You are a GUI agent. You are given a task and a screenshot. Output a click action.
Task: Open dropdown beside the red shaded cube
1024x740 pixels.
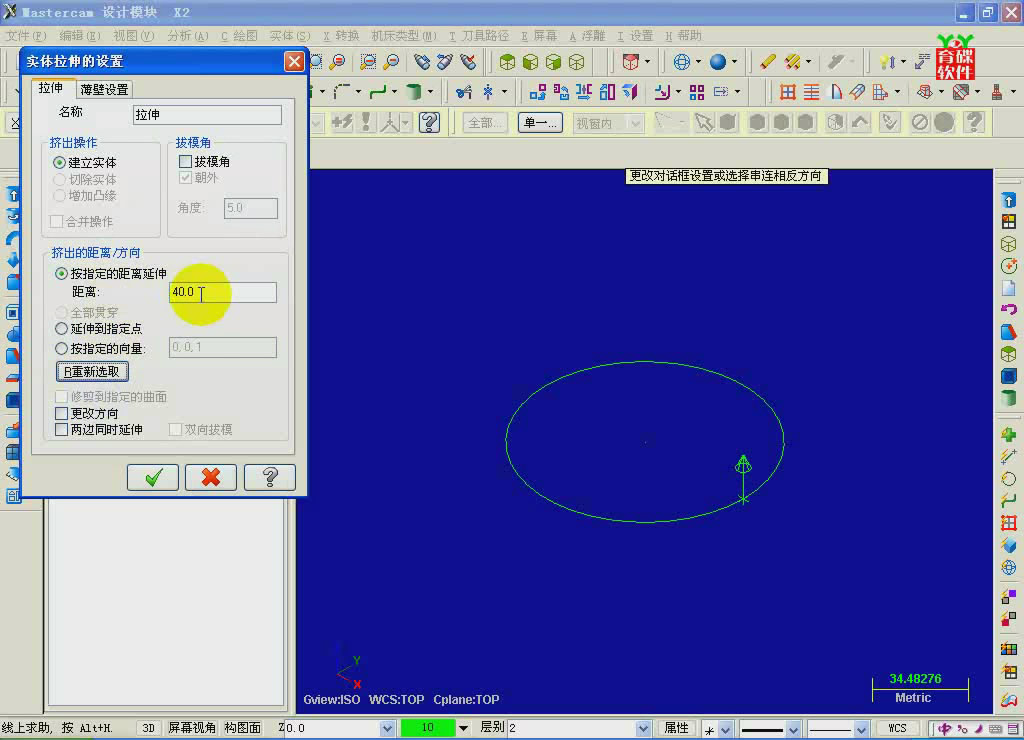point(647,62)
